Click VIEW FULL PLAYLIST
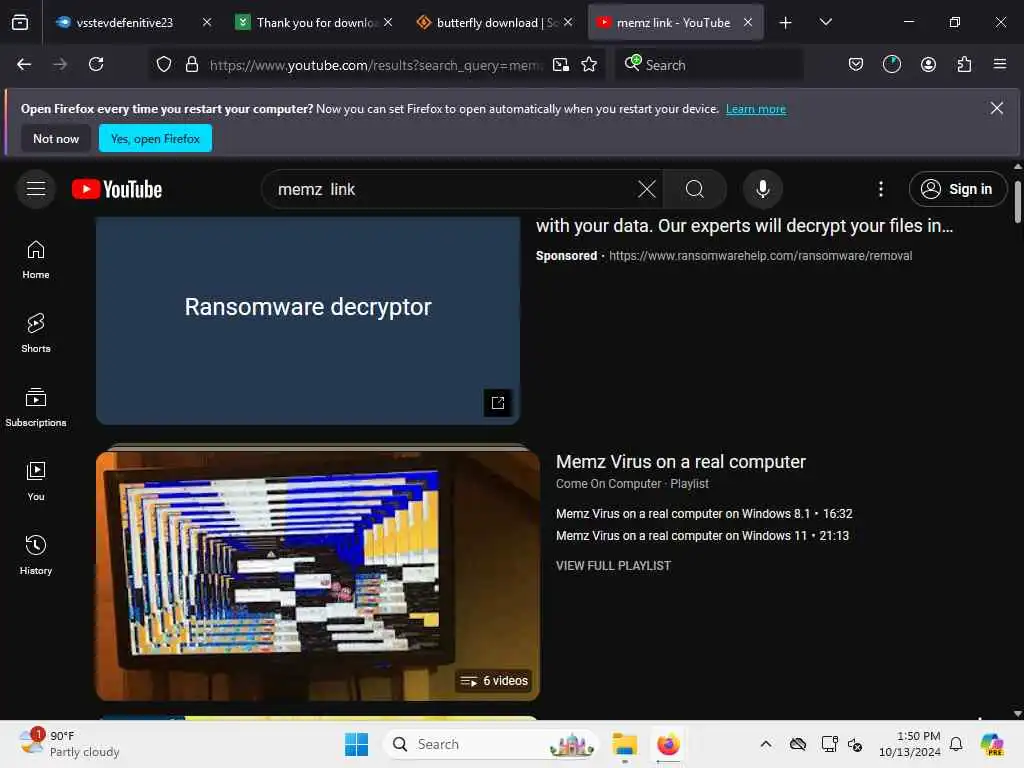The height and width of the screenshot is (768, 1024). point(613,566)
